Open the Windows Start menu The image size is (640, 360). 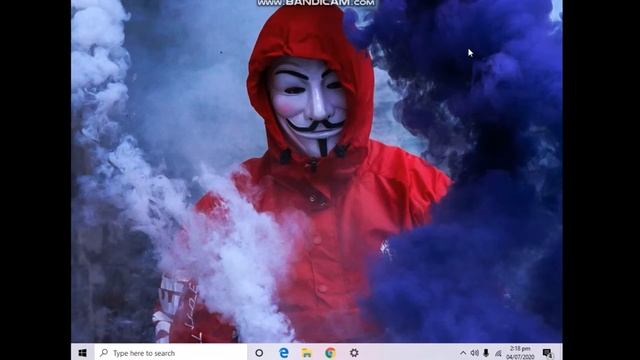[82, 353]
